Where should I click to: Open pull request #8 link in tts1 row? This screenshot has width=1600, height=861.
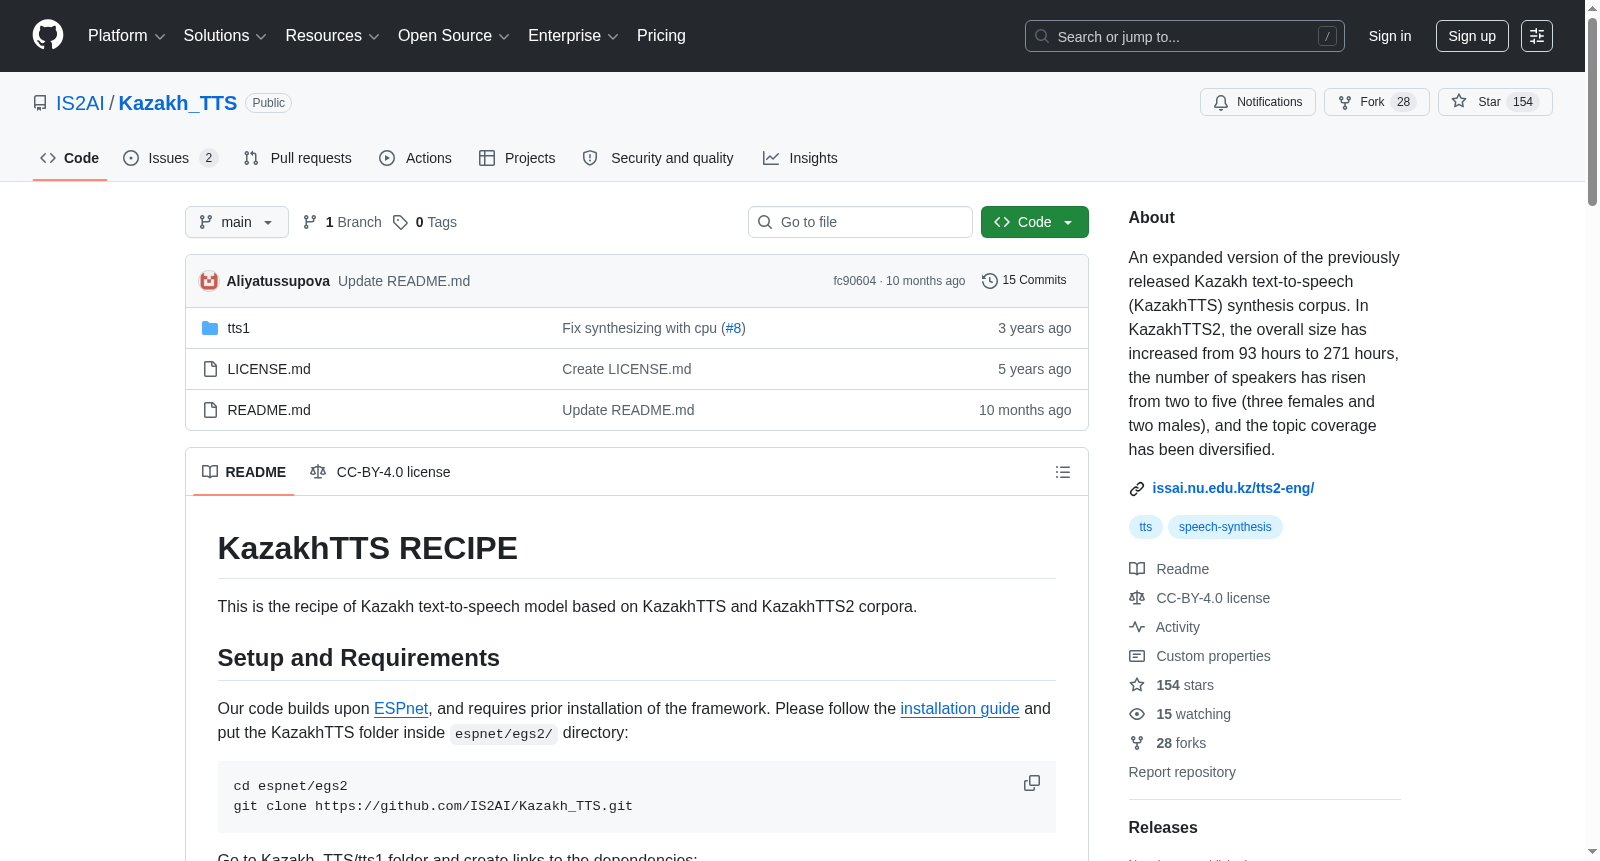pos(733,328)
